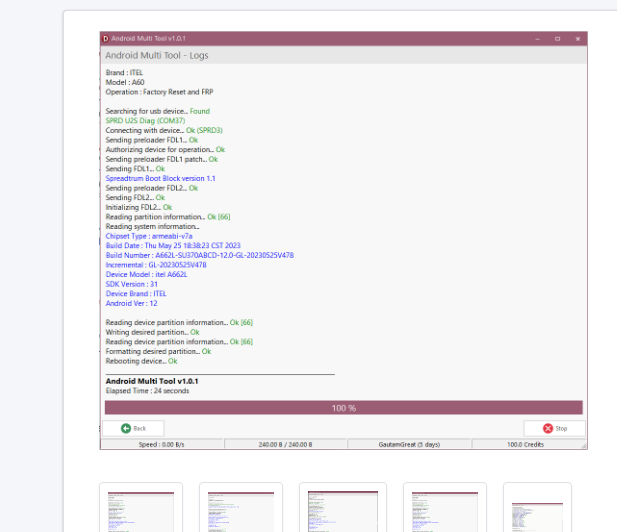The width and height of the screenshot is (617, 532).
Task: Click 'Formatting desired partition.. Ok' log line
Action: 159,351
